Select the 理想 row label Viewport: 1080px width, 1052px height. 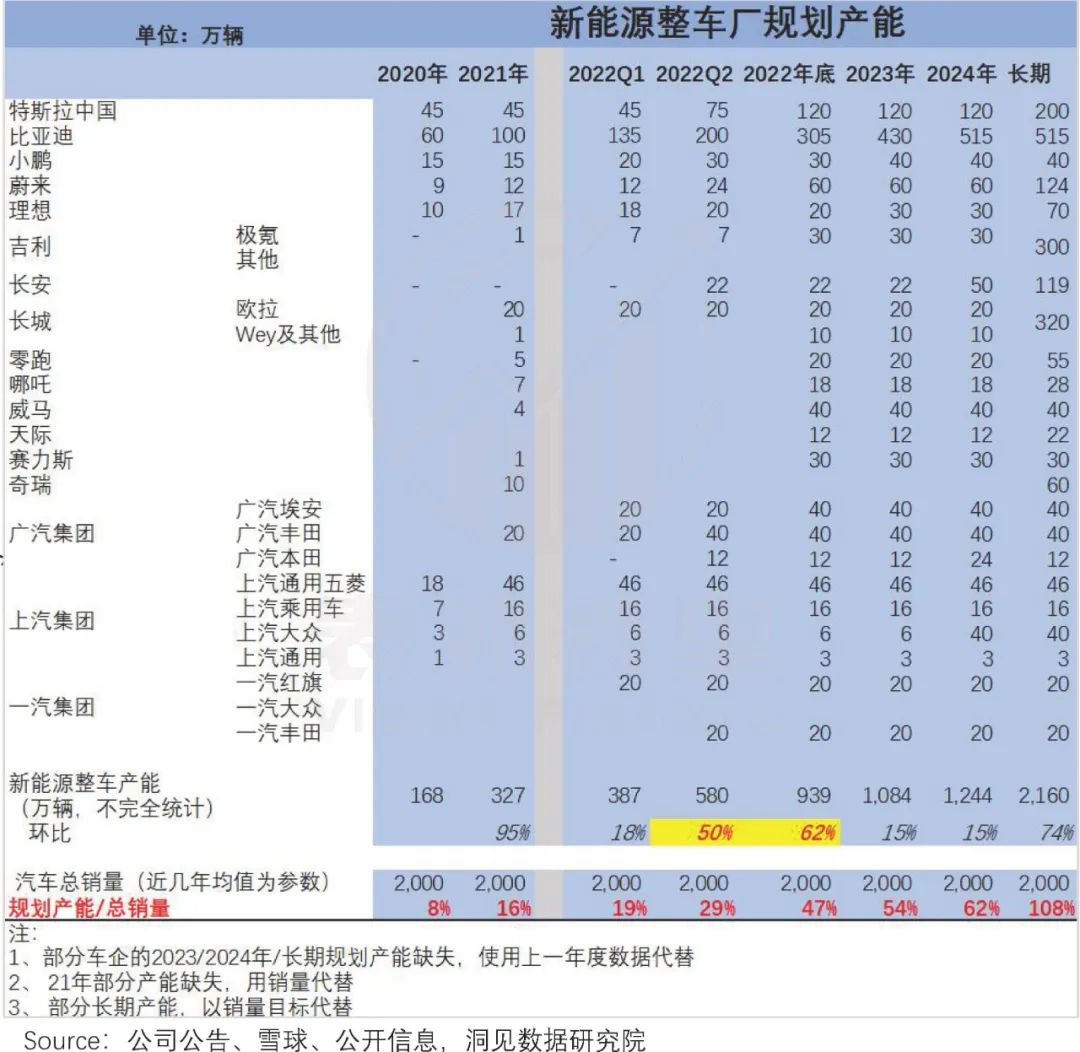30,210
